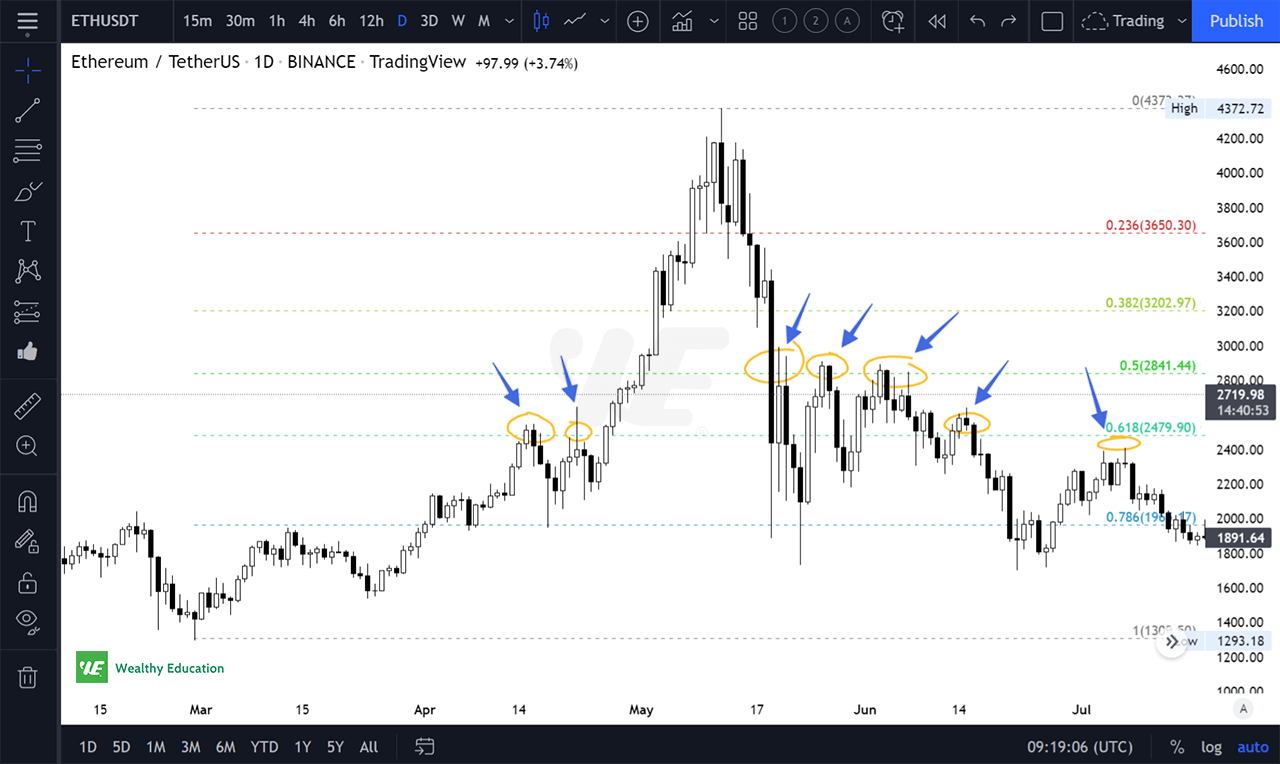The height and width of the screenshot is (764, 1280).
Task: Redo the last chart action
Action: (1009, 21)
